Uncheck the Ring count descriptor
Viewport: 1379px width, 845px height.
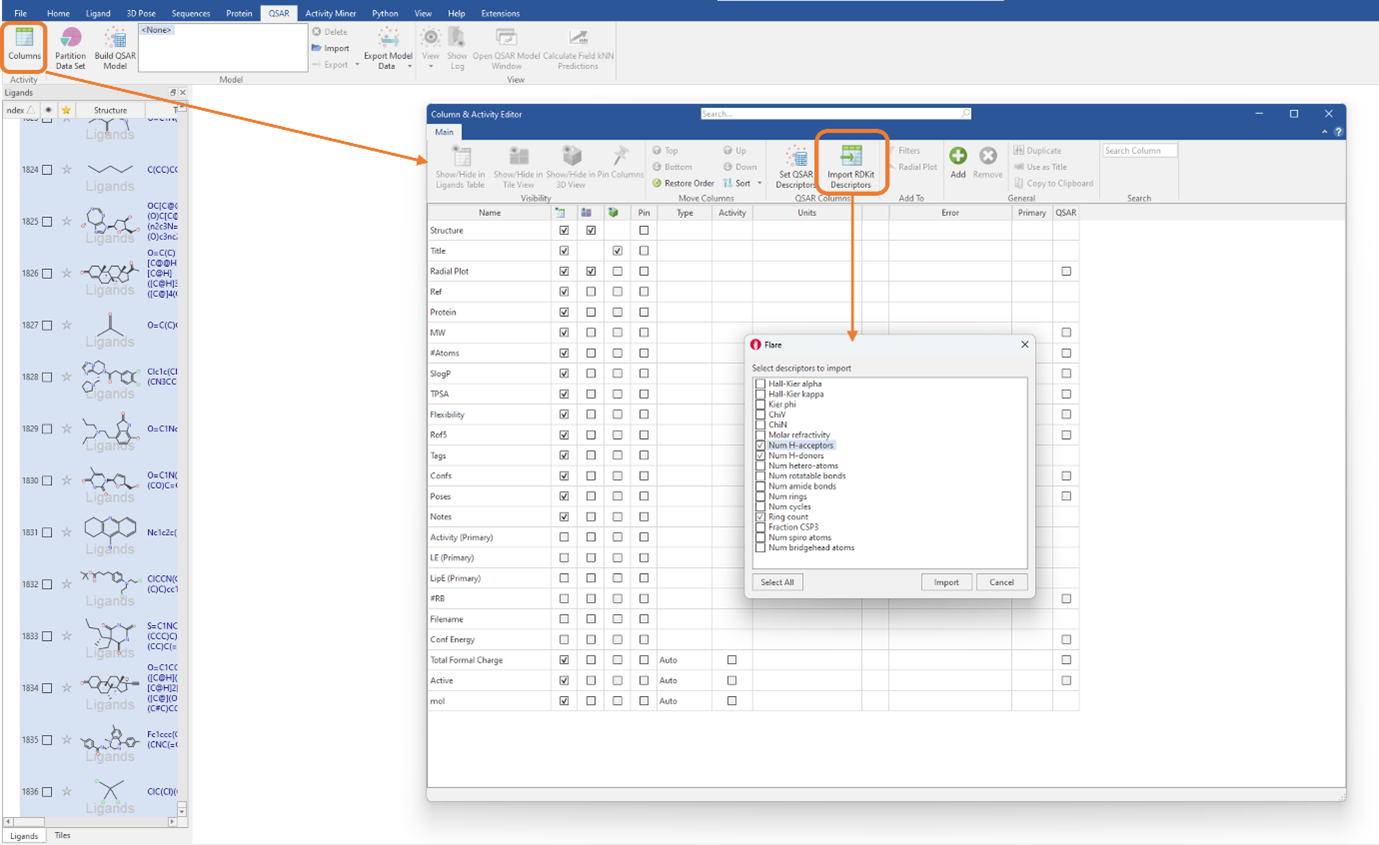(761, 517)
